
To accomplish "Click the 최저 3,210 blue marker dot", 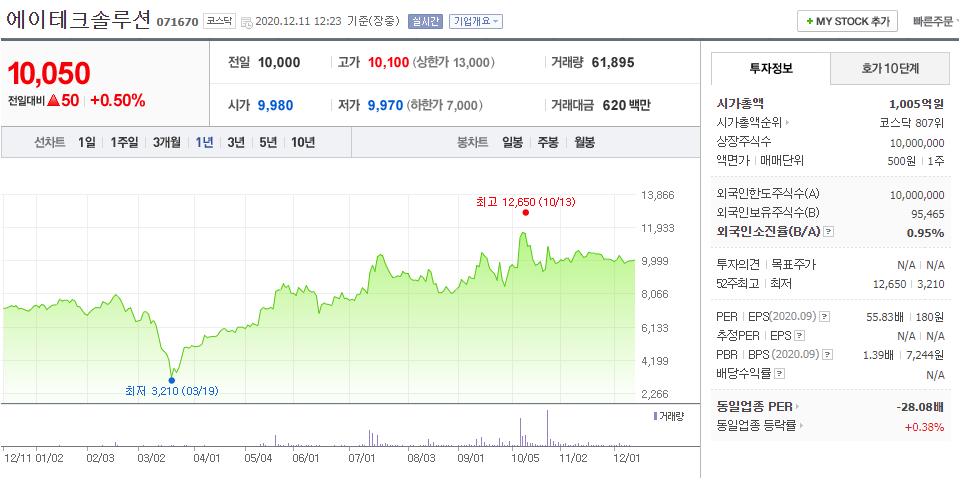I will pos(171,380).
